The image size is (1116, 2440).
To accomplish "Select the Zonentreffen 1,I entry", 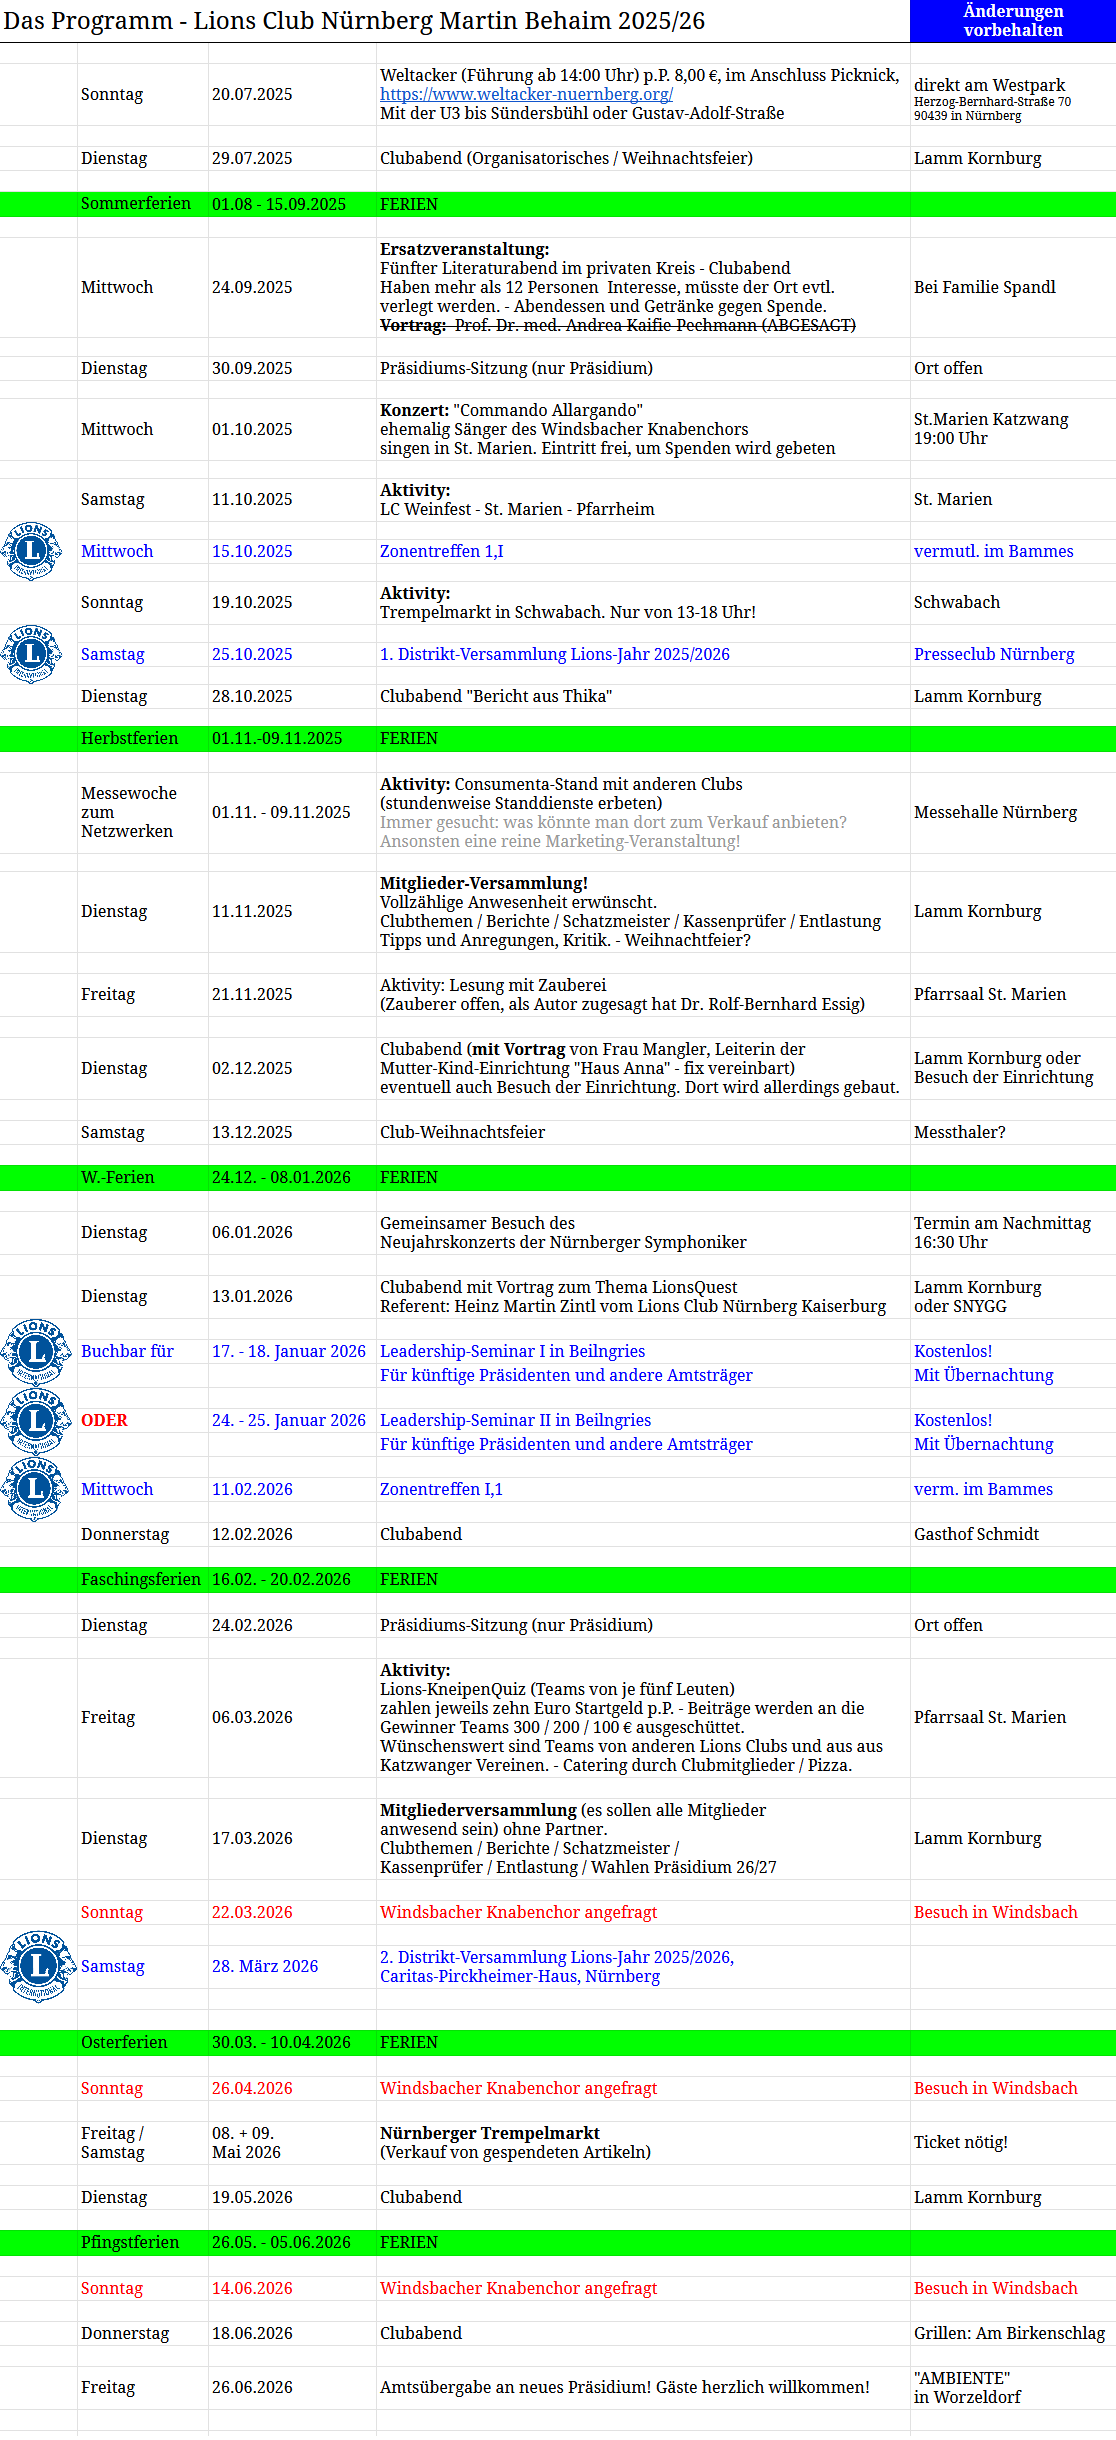I will (x=441, y=551).
